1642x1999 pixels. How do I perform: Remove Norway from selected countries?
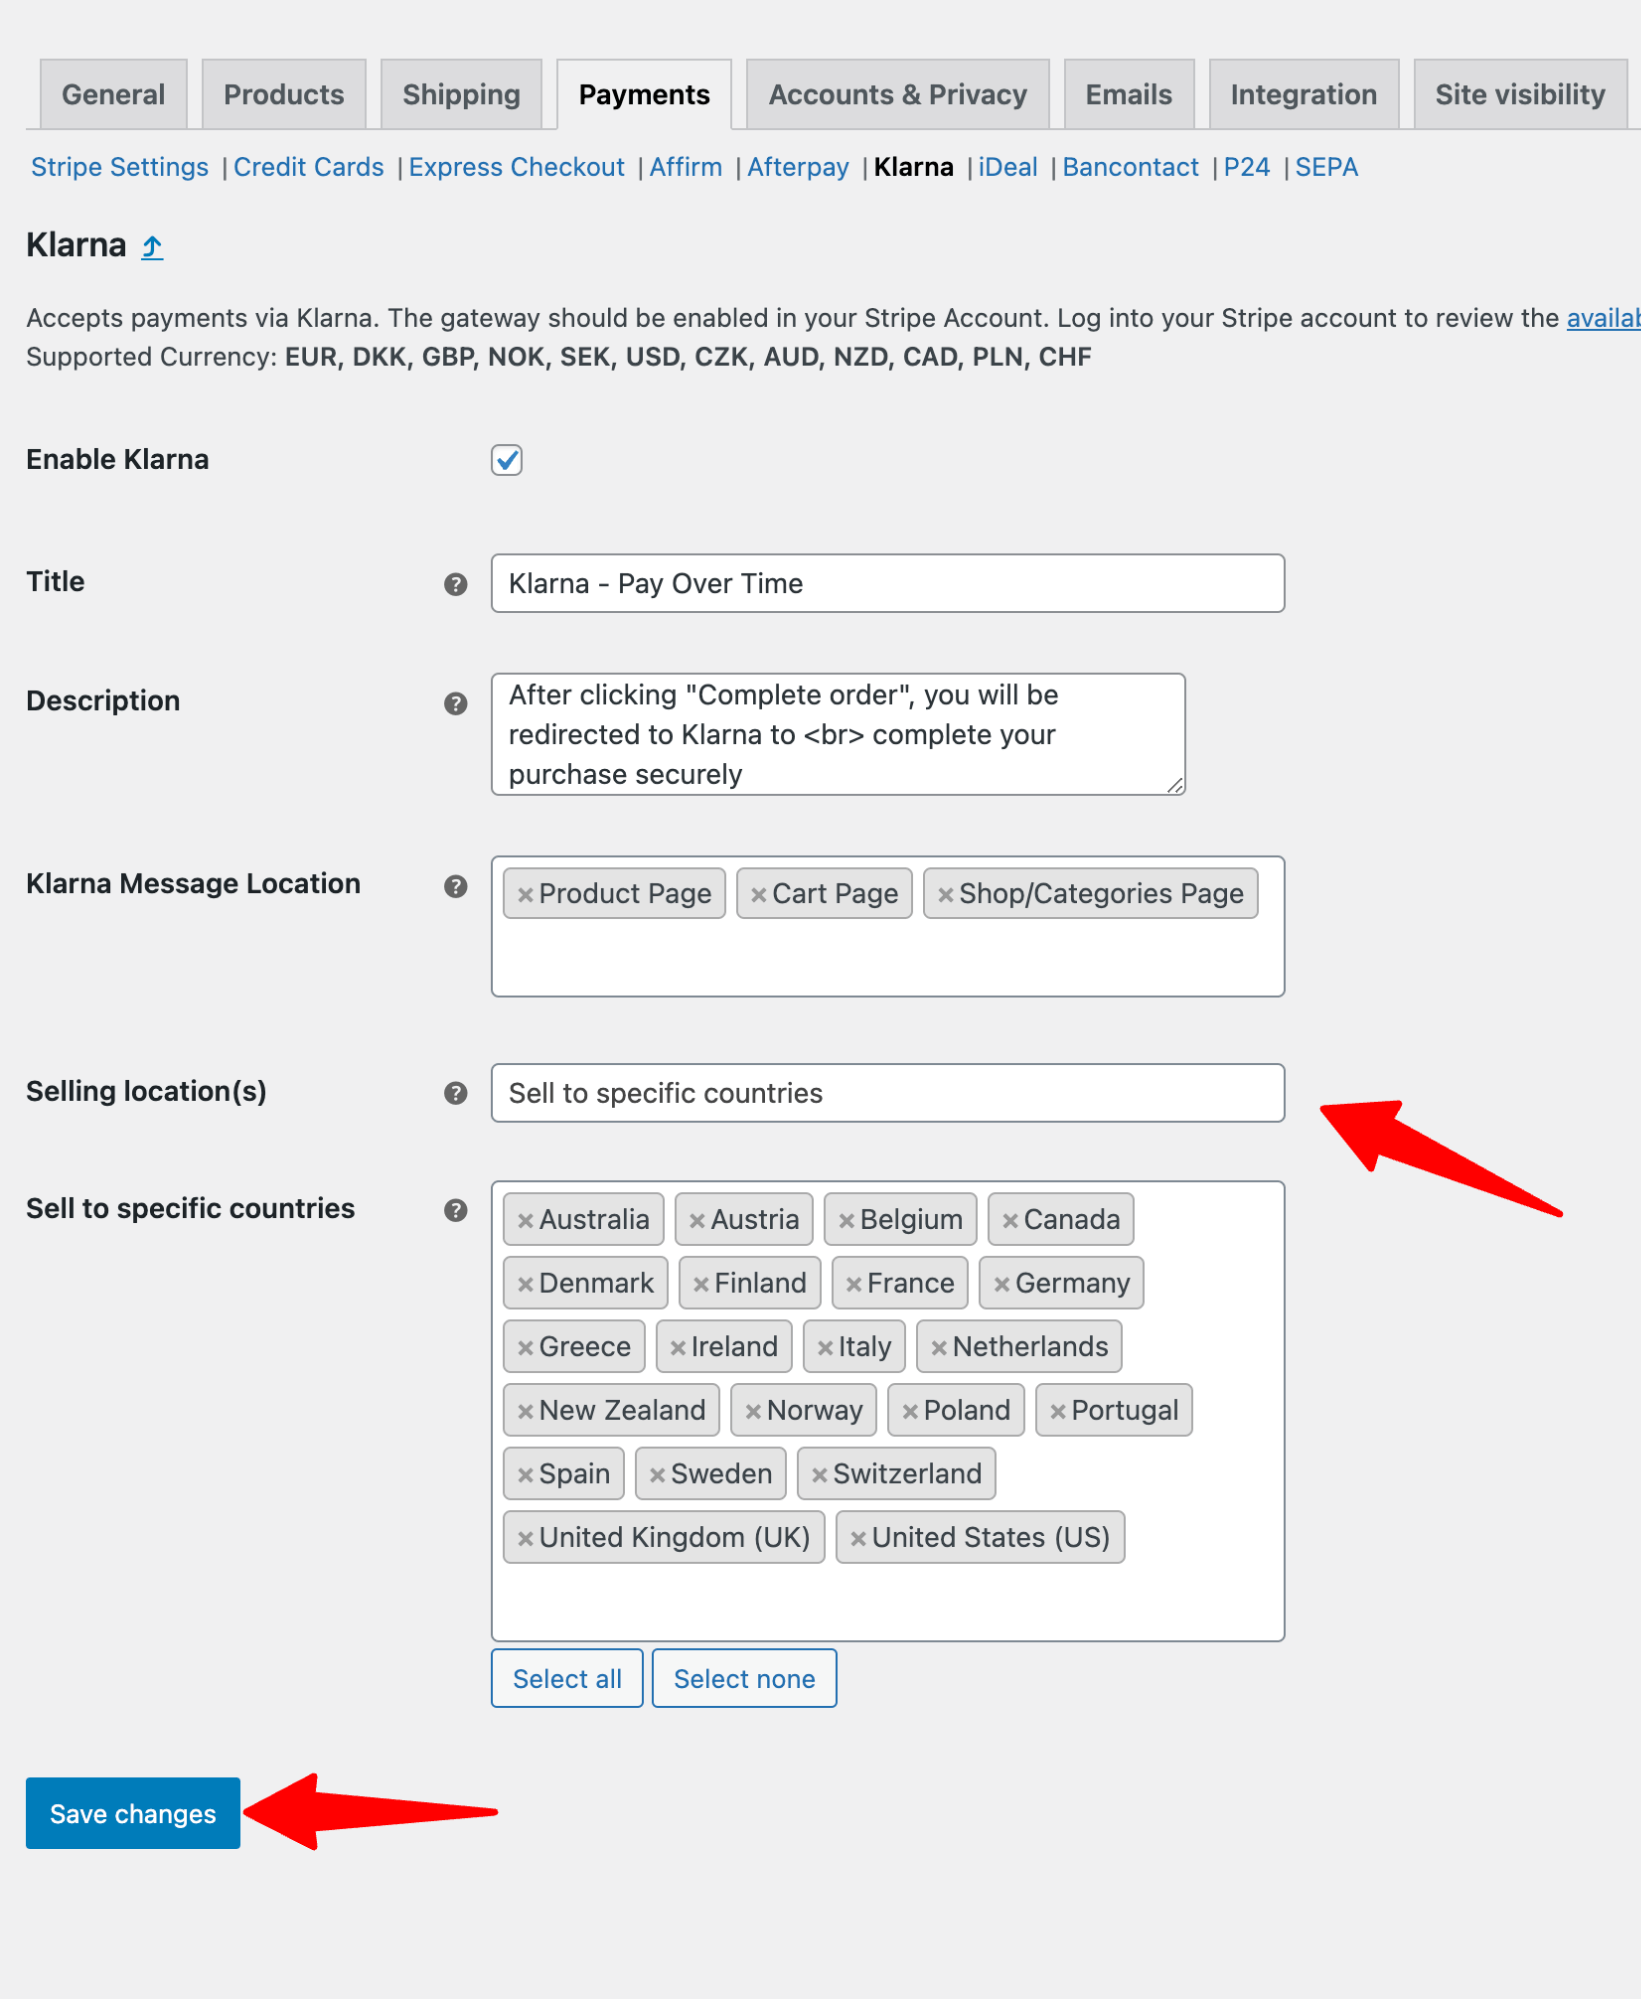(753, 1412)
